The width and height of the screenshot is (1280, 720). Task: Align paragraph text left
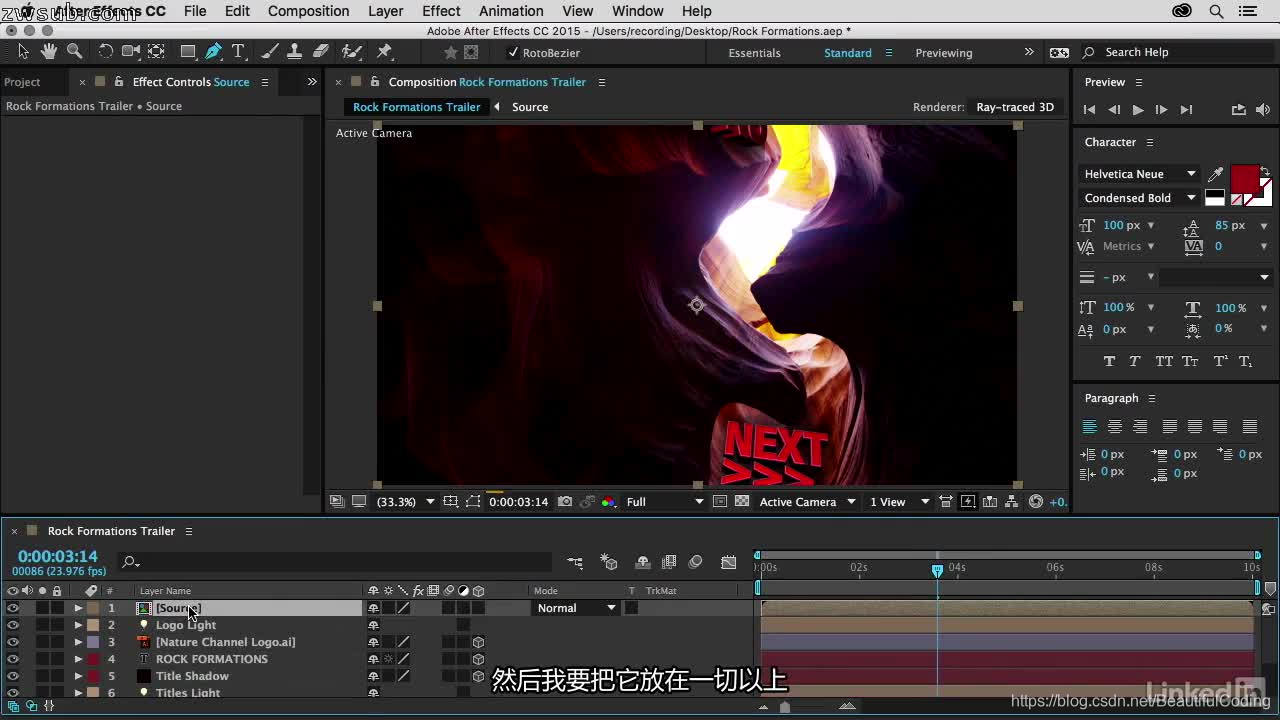pyautogui.click(x=1090, y=427)
